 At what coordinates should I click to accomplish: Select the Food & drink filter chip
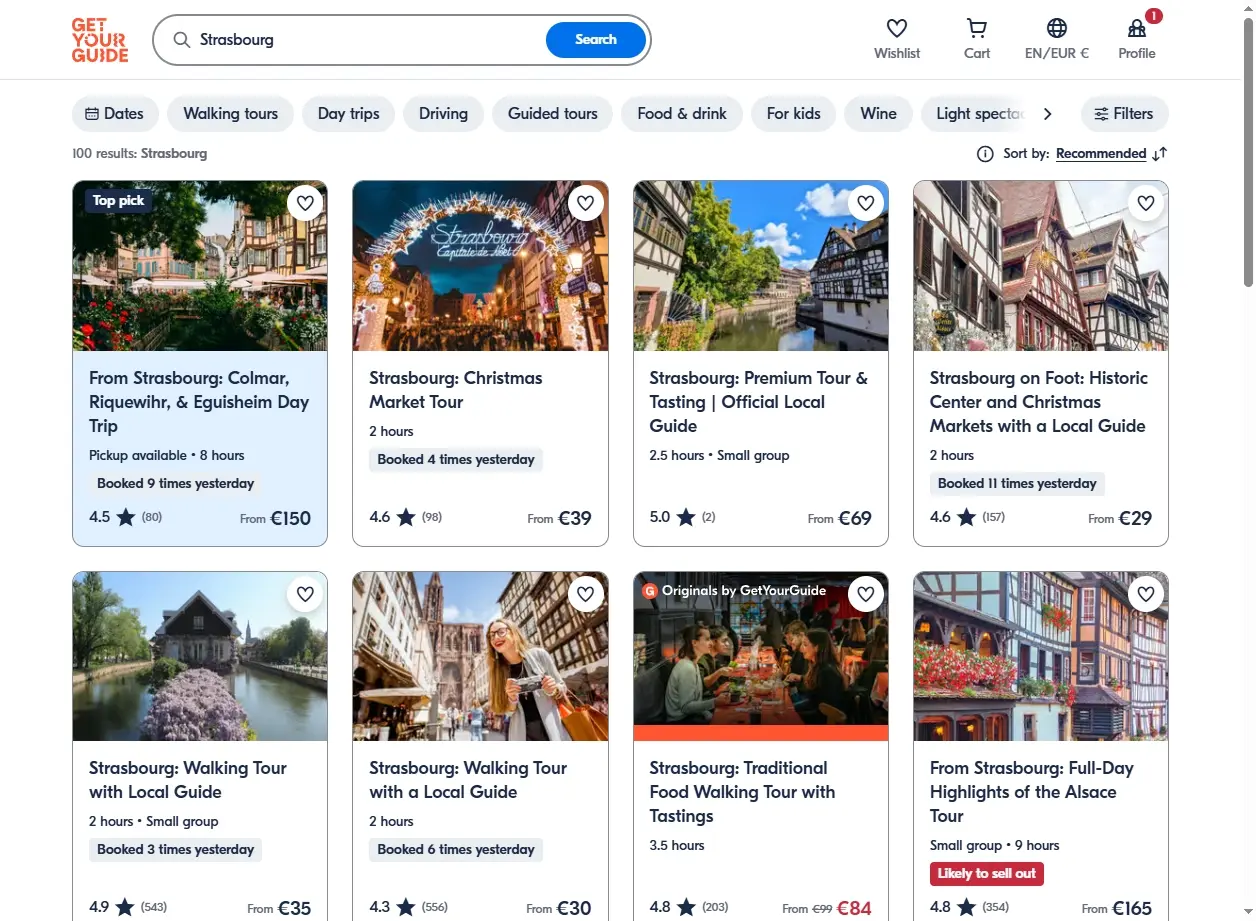coord(682,114)
